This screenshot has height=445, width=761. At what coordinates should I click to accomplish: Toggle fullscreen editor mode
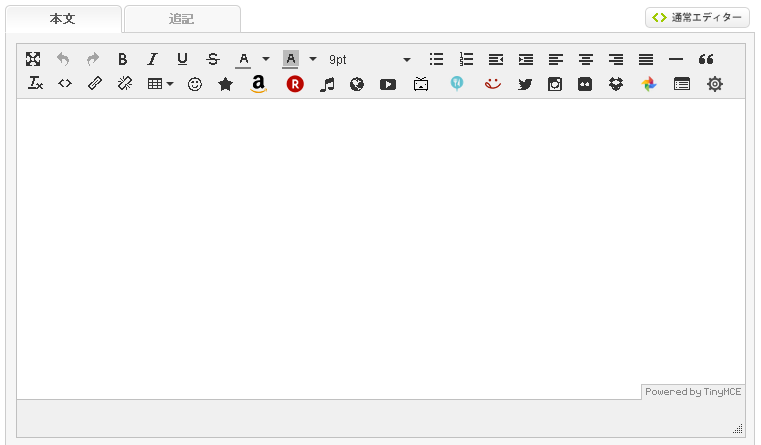pyautogui.click(x=33, y=59)
